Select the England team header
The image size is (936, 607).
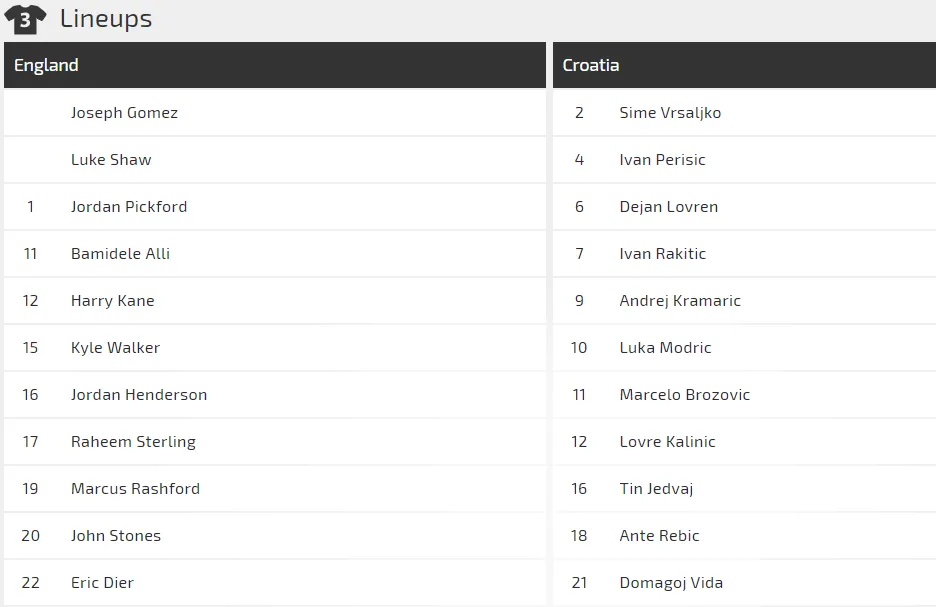click(46, 65)
